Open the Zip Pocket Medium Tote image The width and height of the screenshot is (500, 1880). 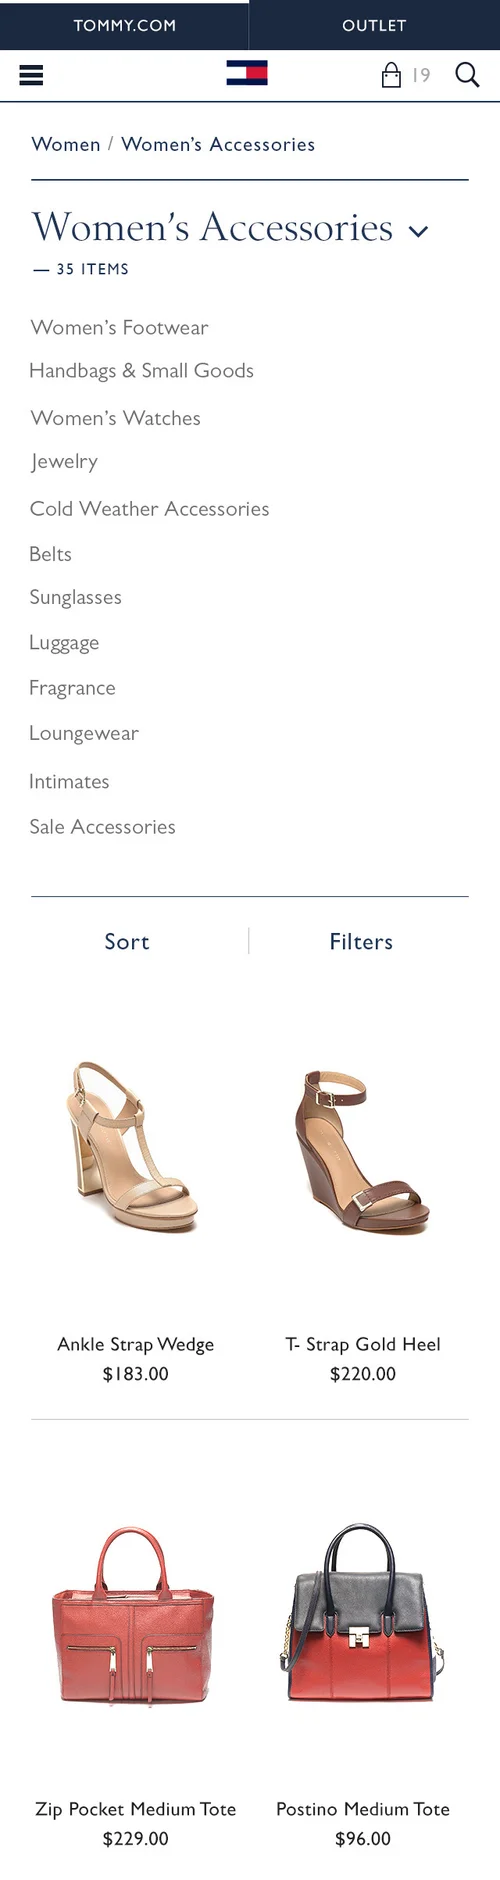click(134, 1617)
